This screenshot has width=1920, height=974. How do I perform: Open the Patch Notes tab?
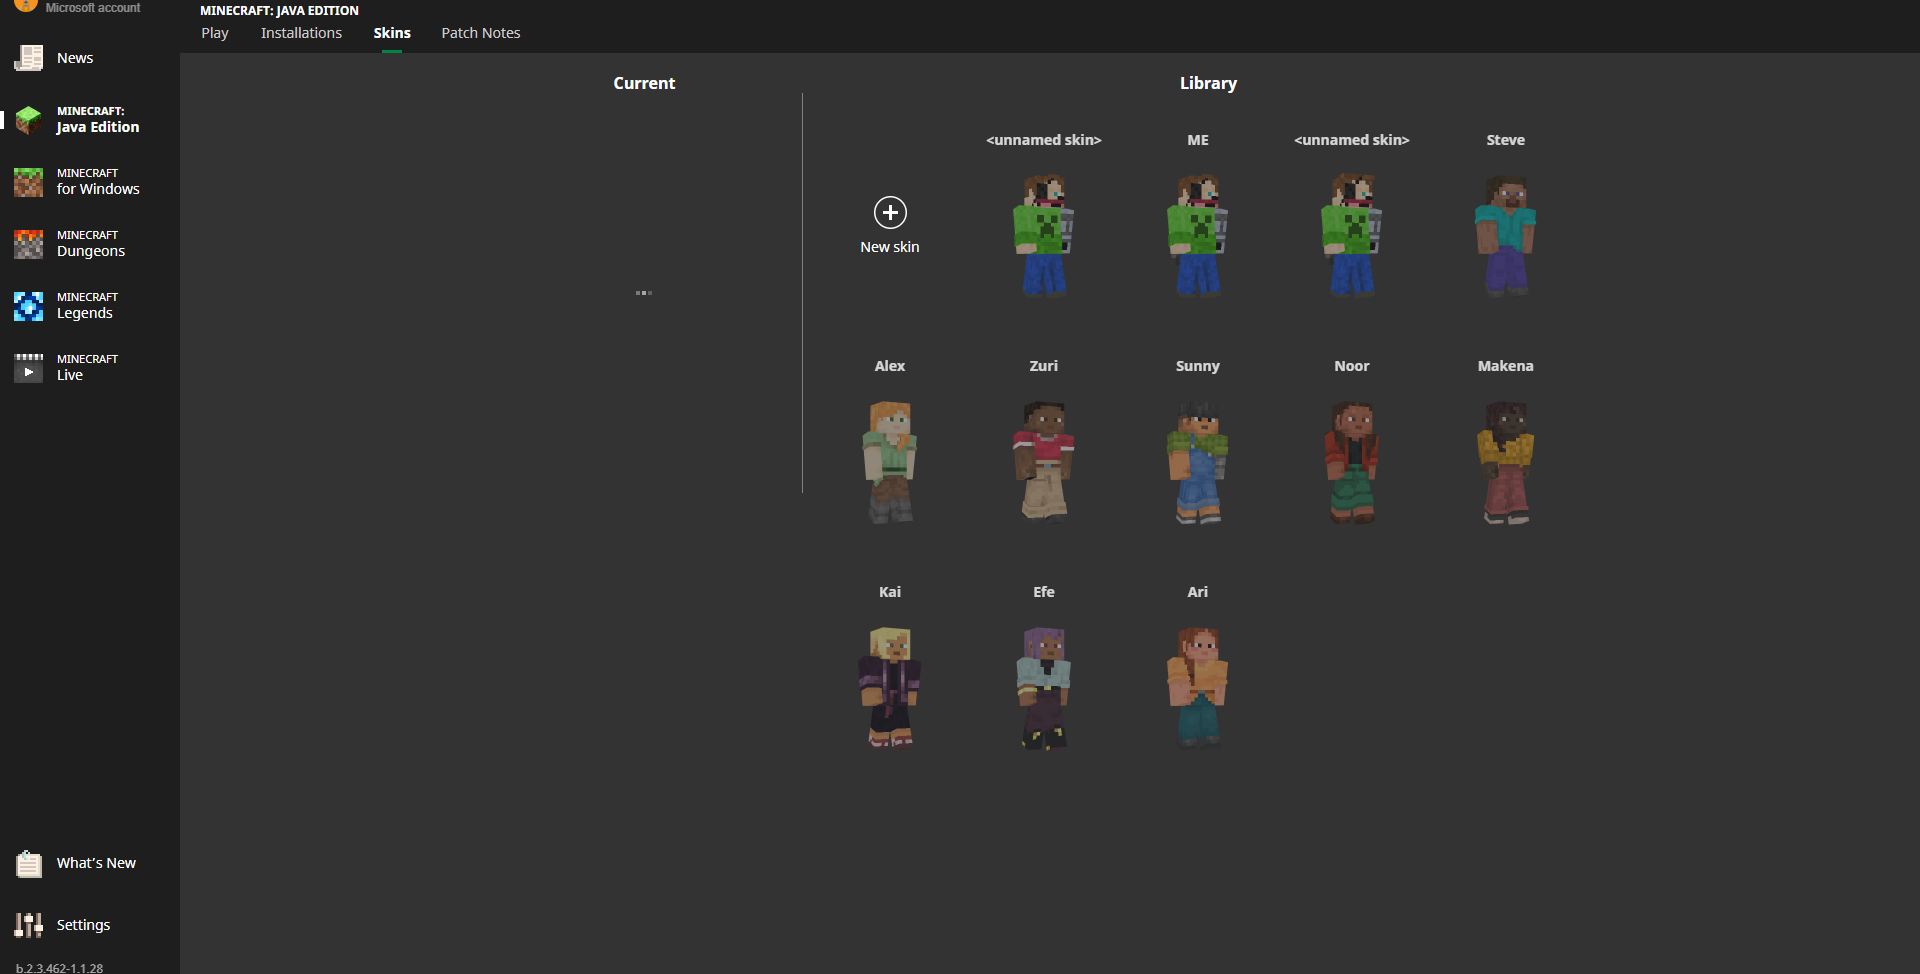tap(481, 33)
